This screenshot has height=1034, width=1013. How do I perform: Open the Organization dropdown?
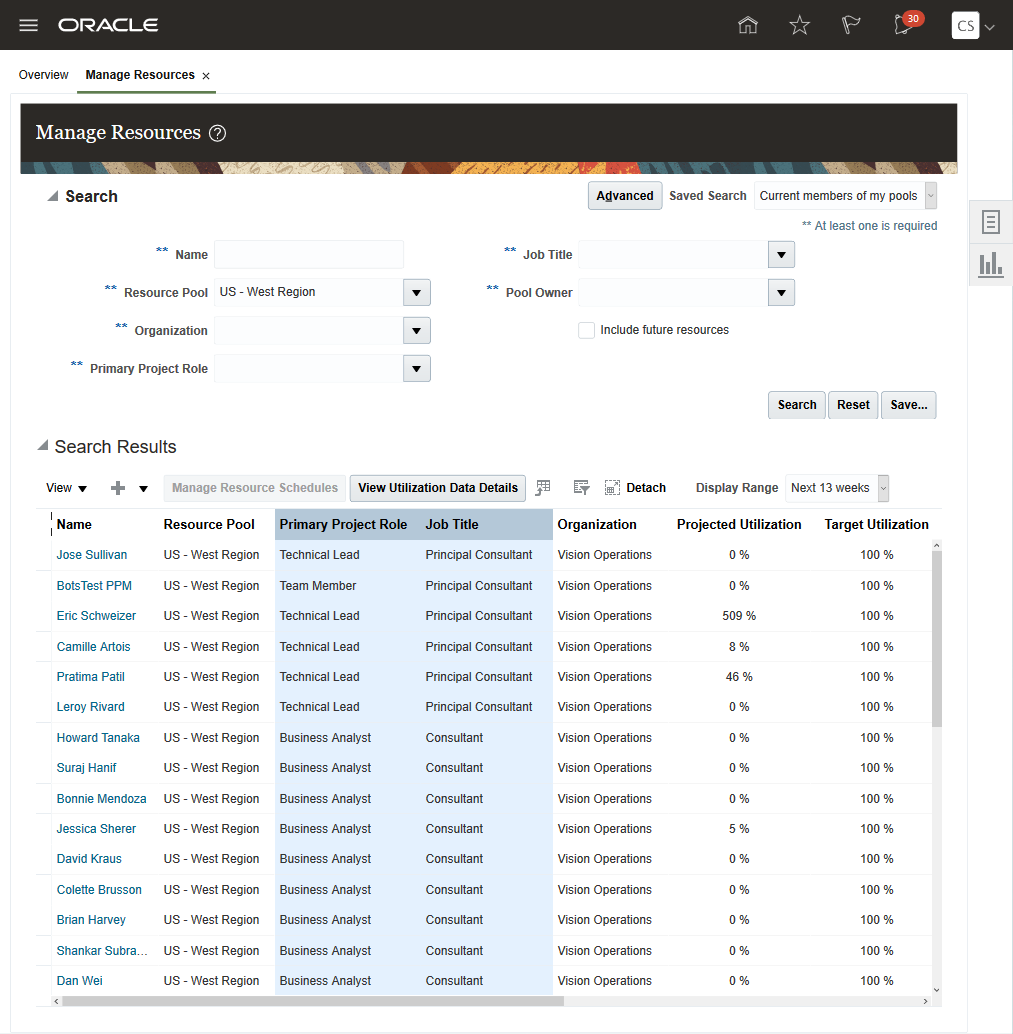coord(417,330)
